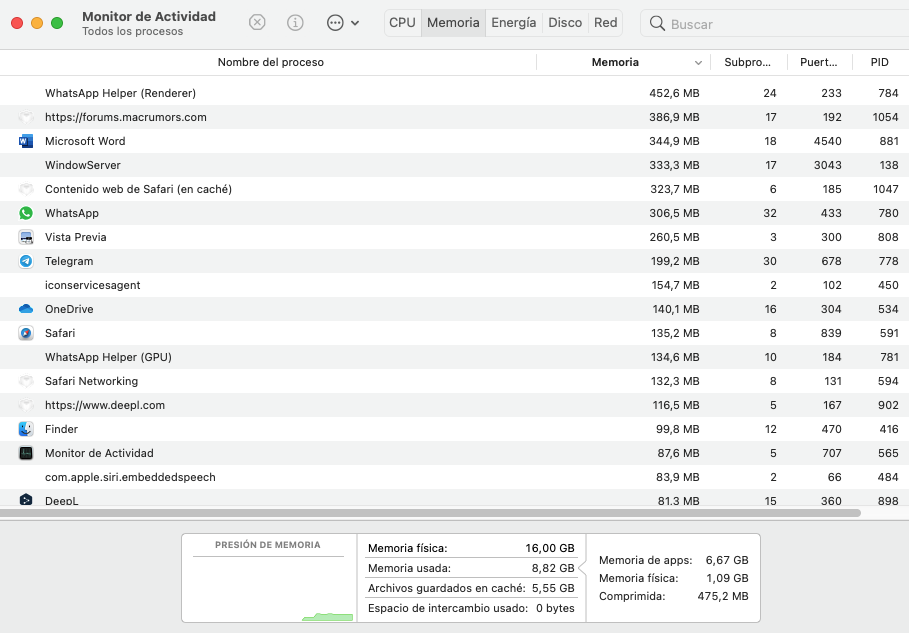Select the Microsoft Word process name
Image resolution: width=909 pixels, height=633 pixels.
[85, 141]
